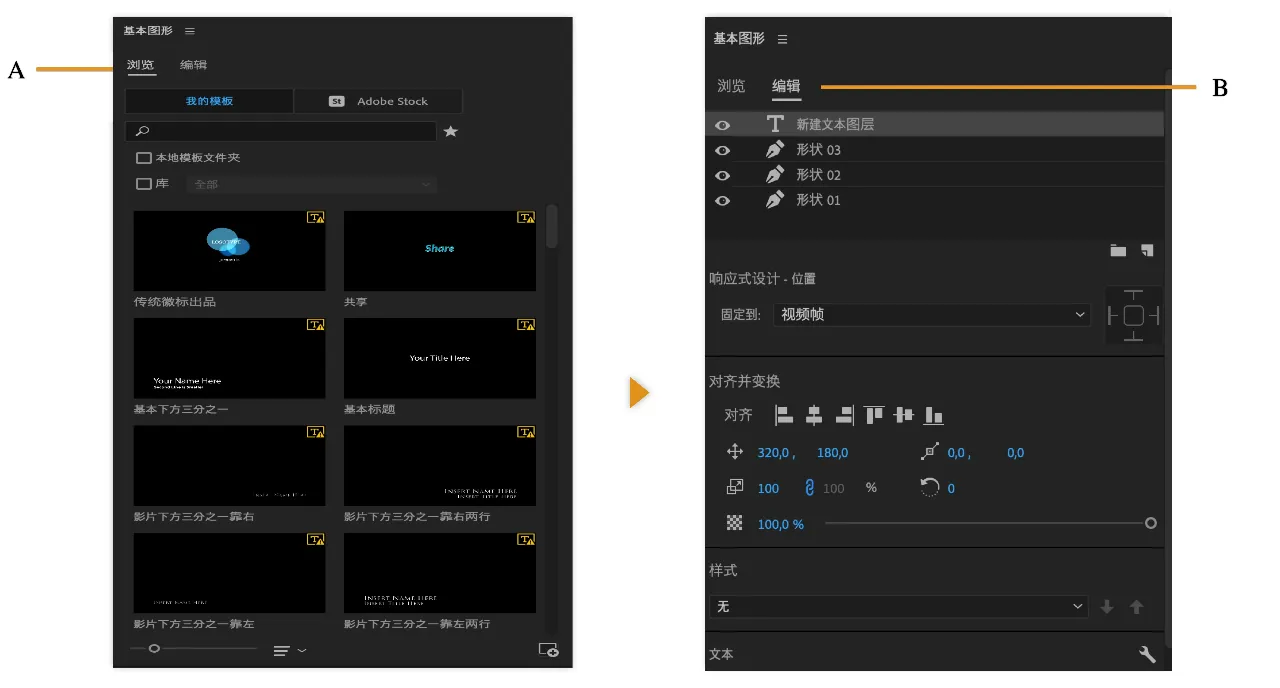Click the template search field
This screenshot has height=688, width=1280.
pyautogui.click(x=281, y=131)
